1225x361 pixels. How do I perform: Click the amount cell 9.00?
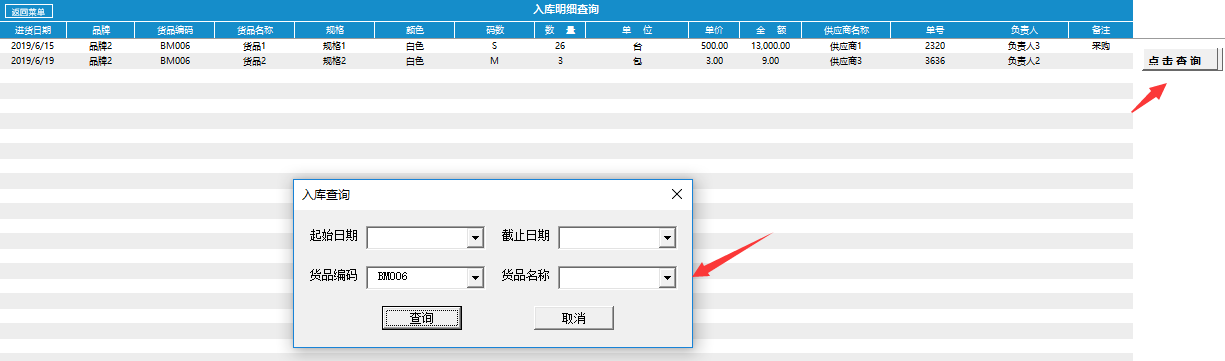(x=770, y=61)
